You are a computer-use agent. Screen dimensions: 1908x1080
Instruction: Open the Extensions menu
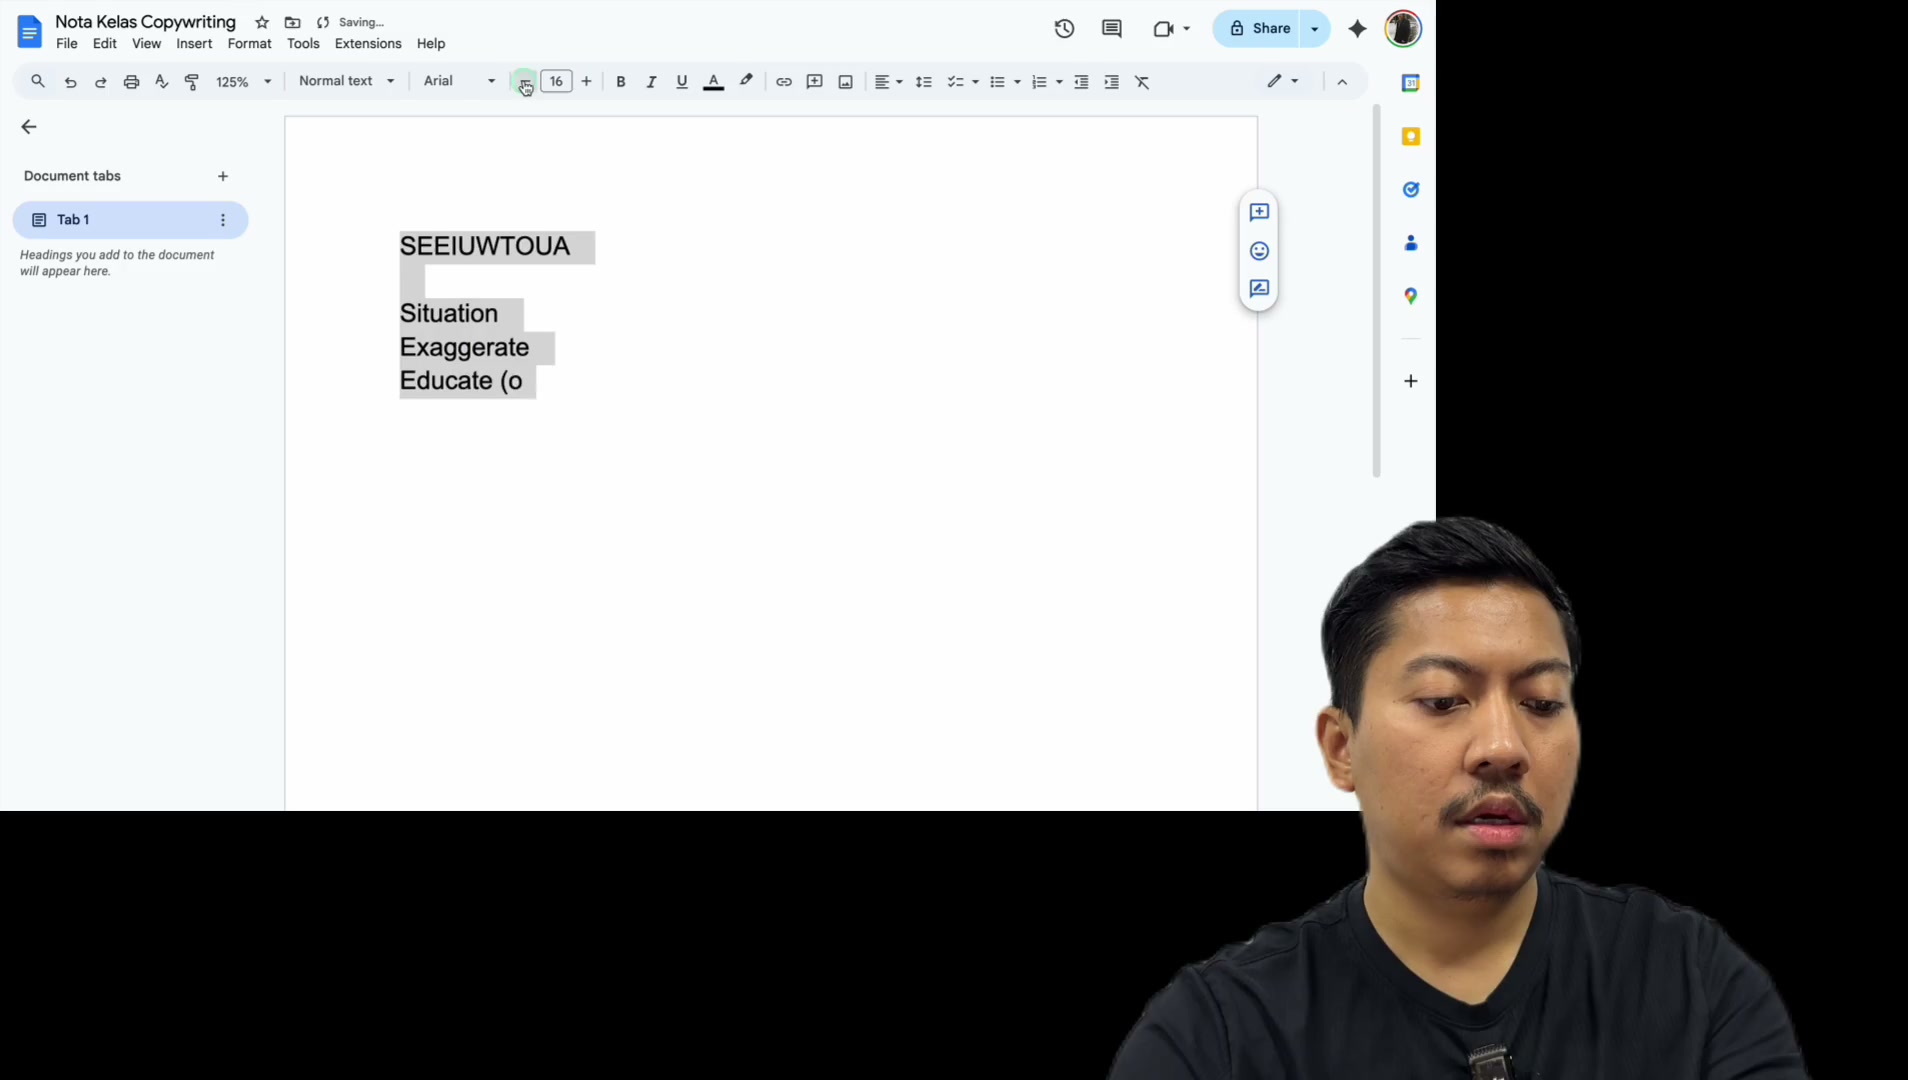368,43
